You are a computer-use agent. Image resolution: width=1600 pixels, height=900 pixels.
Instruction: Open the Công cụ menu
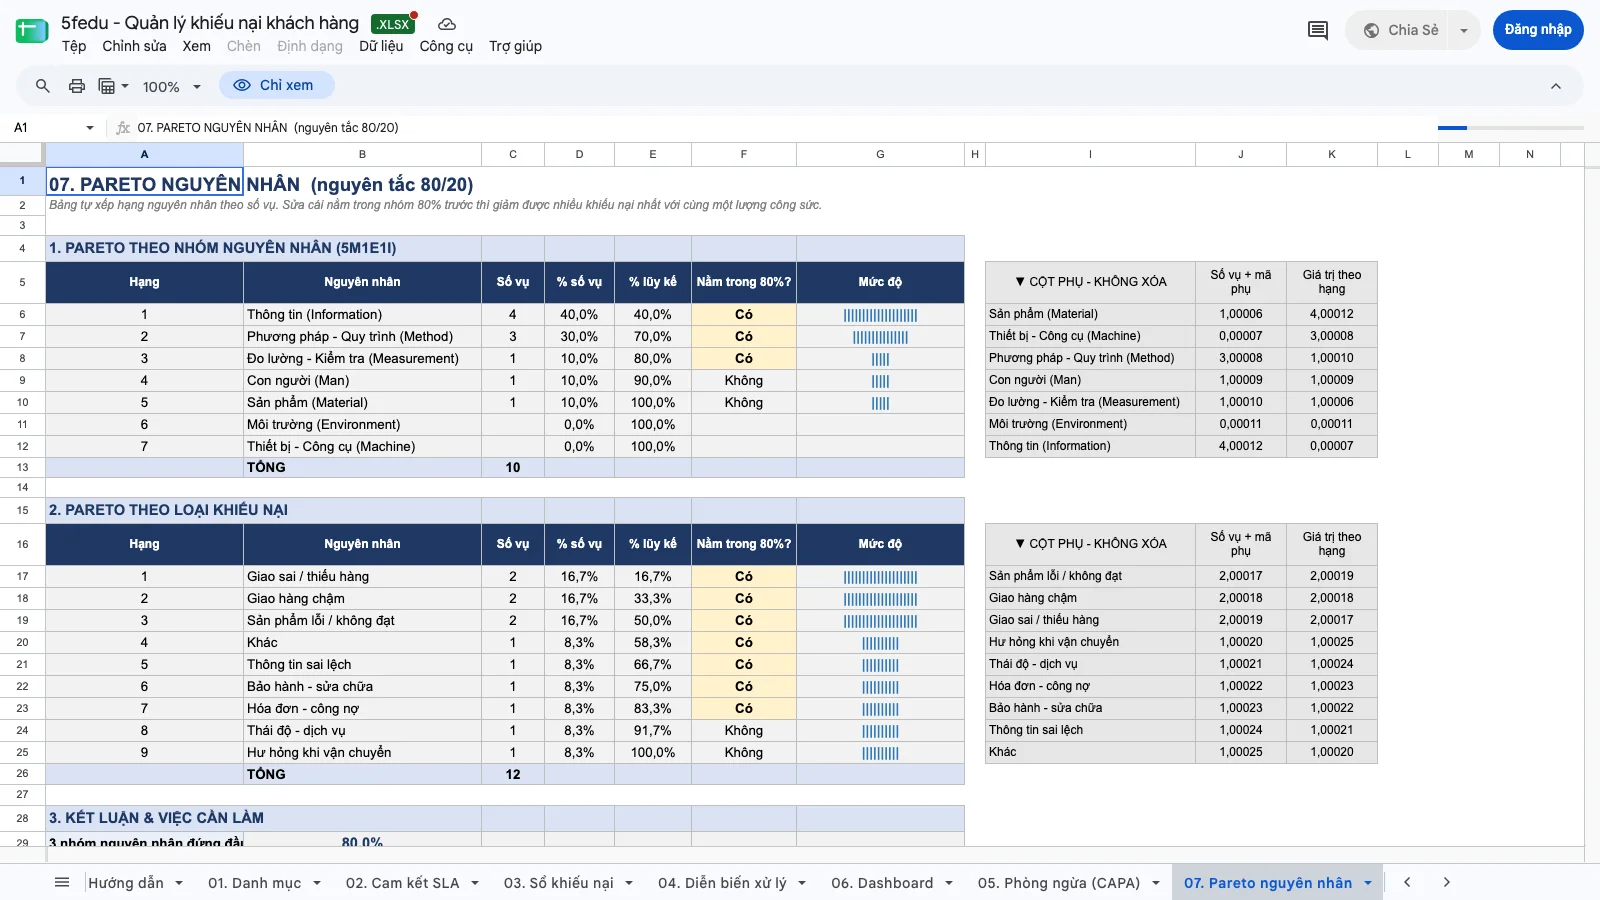(x=446, y=46)
